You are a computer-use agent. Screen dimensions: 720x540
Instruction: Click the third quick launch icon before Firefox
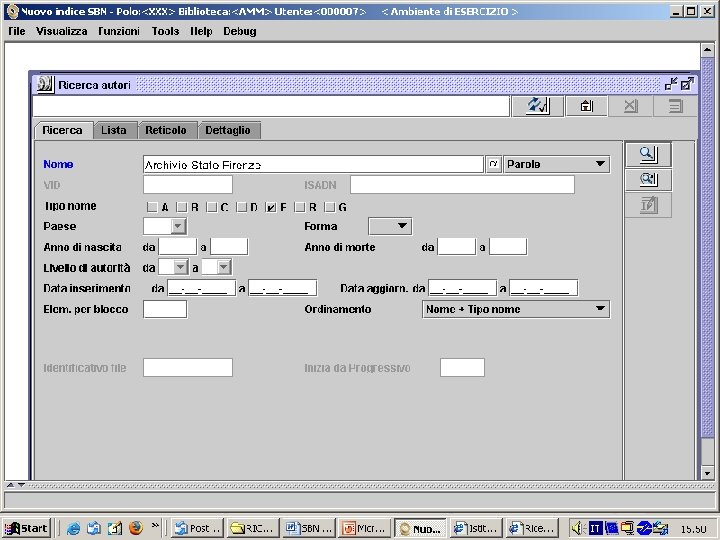point(115,528)
